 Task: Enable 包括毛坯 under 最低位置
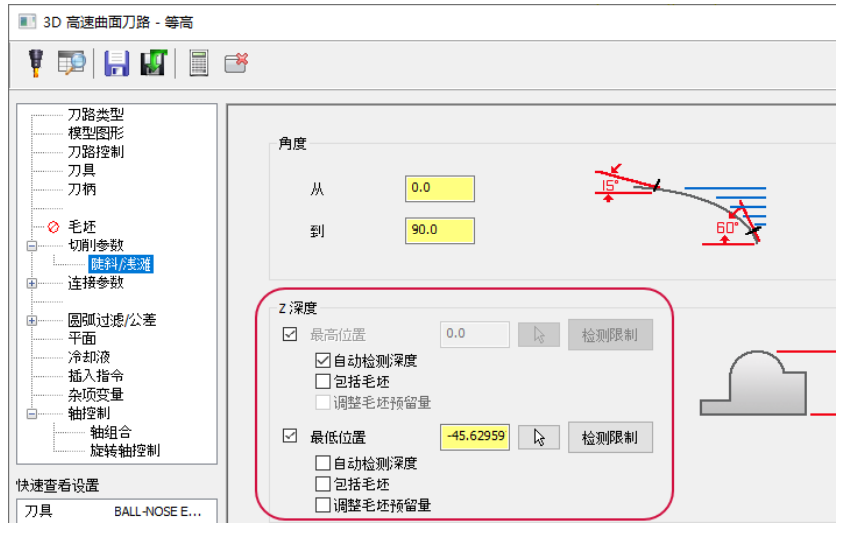coord(323,484)
